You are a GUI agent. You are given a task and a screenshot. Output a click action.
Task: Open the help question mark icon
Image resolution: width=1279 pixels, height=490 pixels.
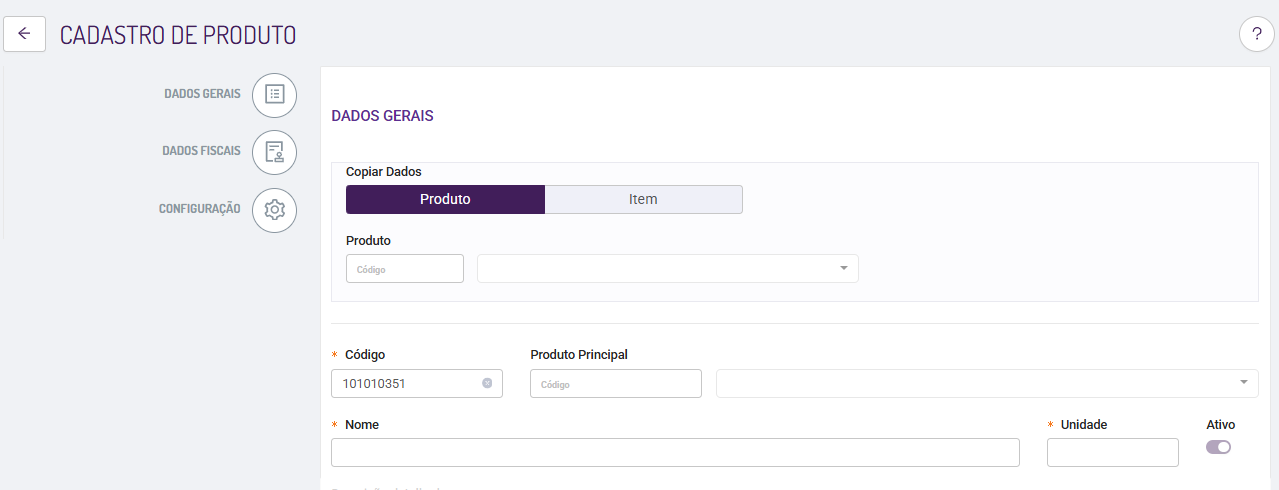pyautogui.click(x=1257, y=33)
